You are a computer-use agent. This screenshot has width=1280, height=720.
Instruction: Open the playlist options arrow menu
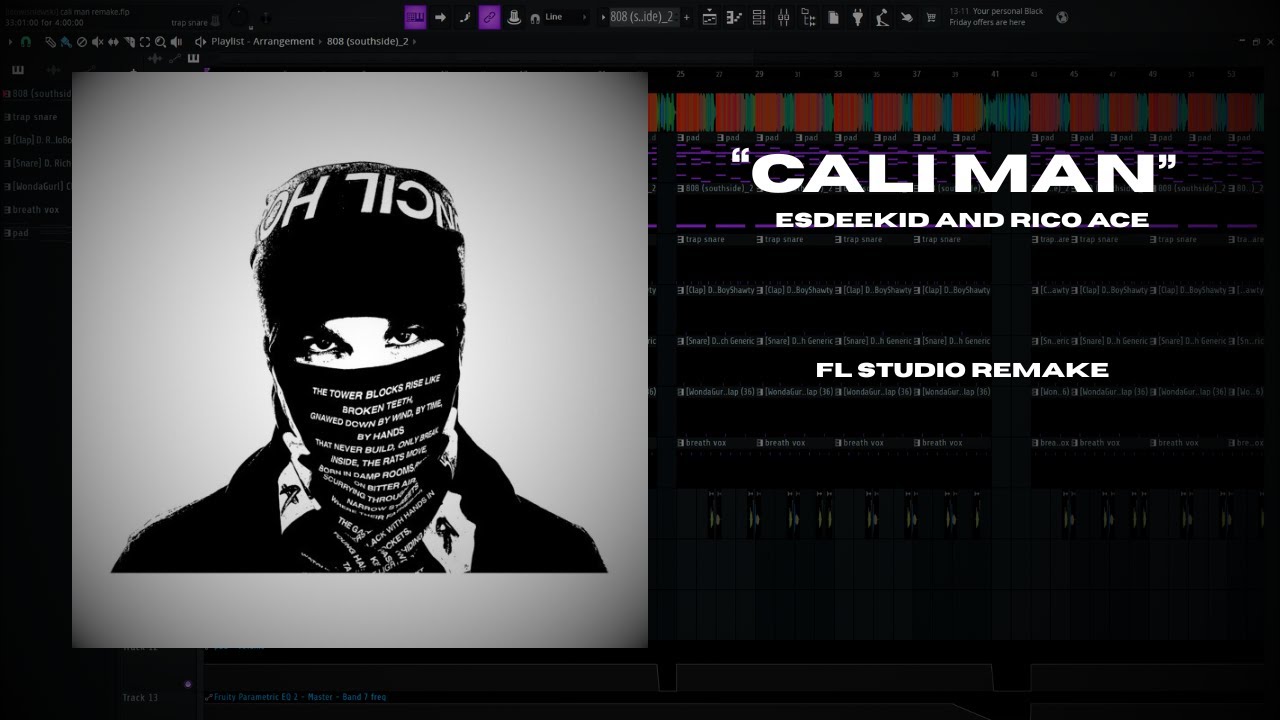[10, 42]
